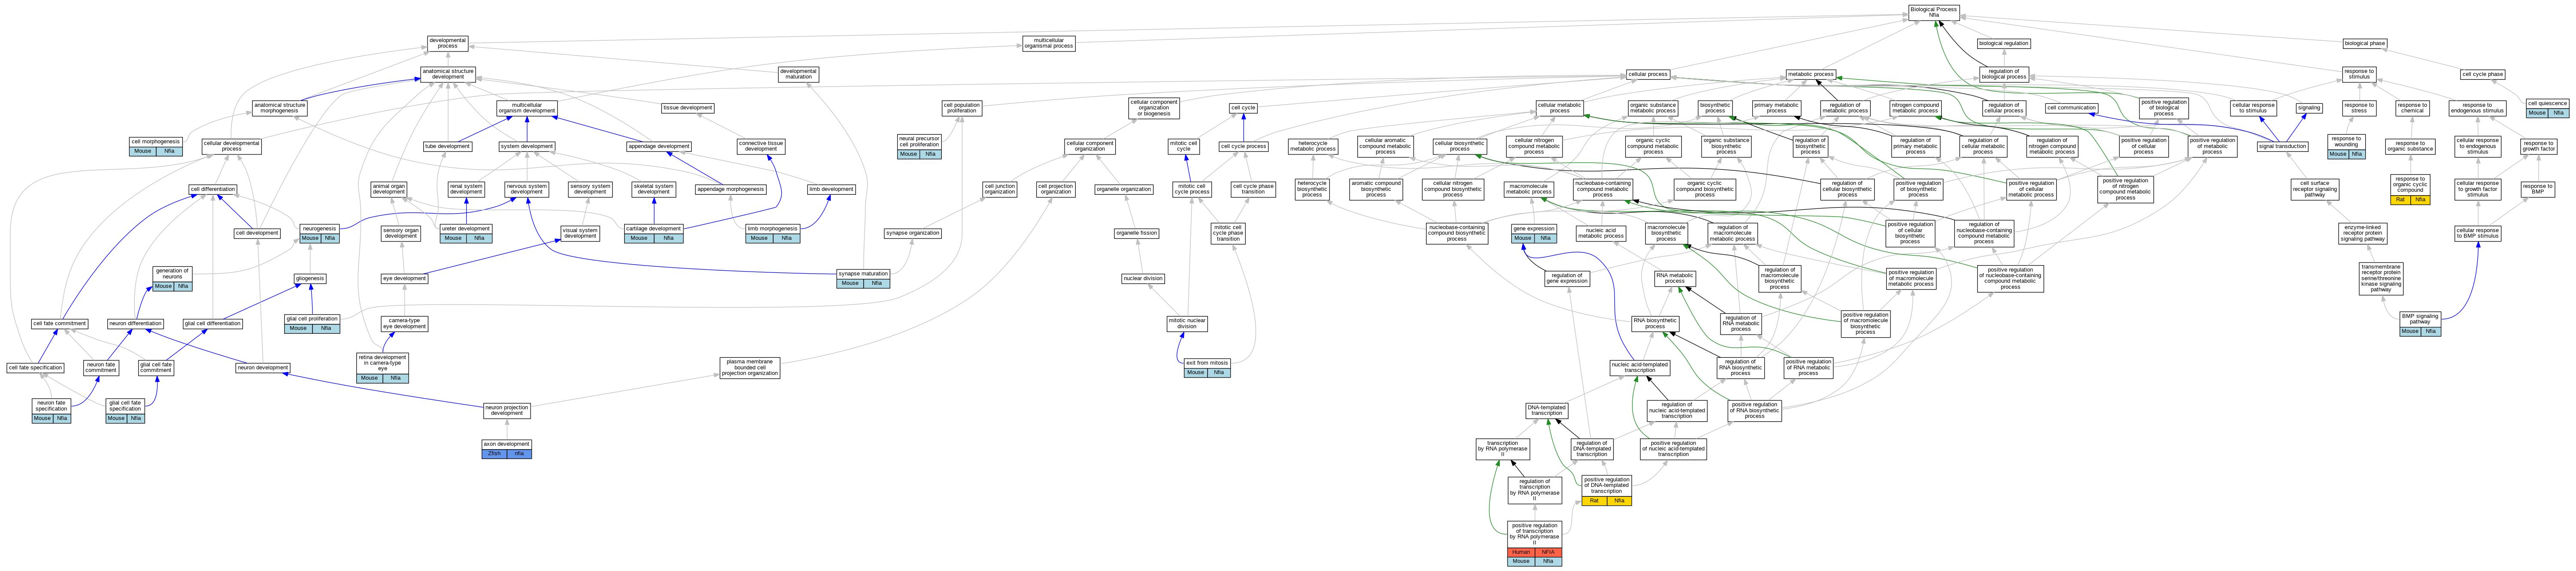Viewport: 2576px width, 571px height.
Task: Select the 'exit from mitosis' node
Action: pyautogui.click(x=1207, y=368)
